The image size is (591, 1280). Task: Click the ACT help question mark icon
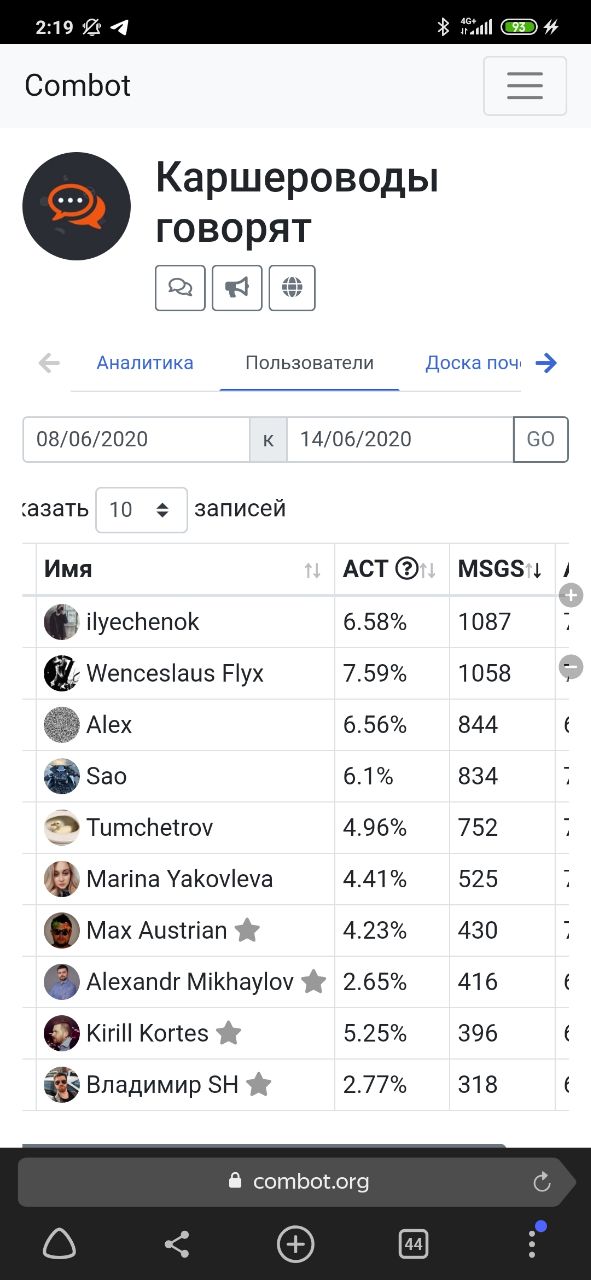(406, 569)
